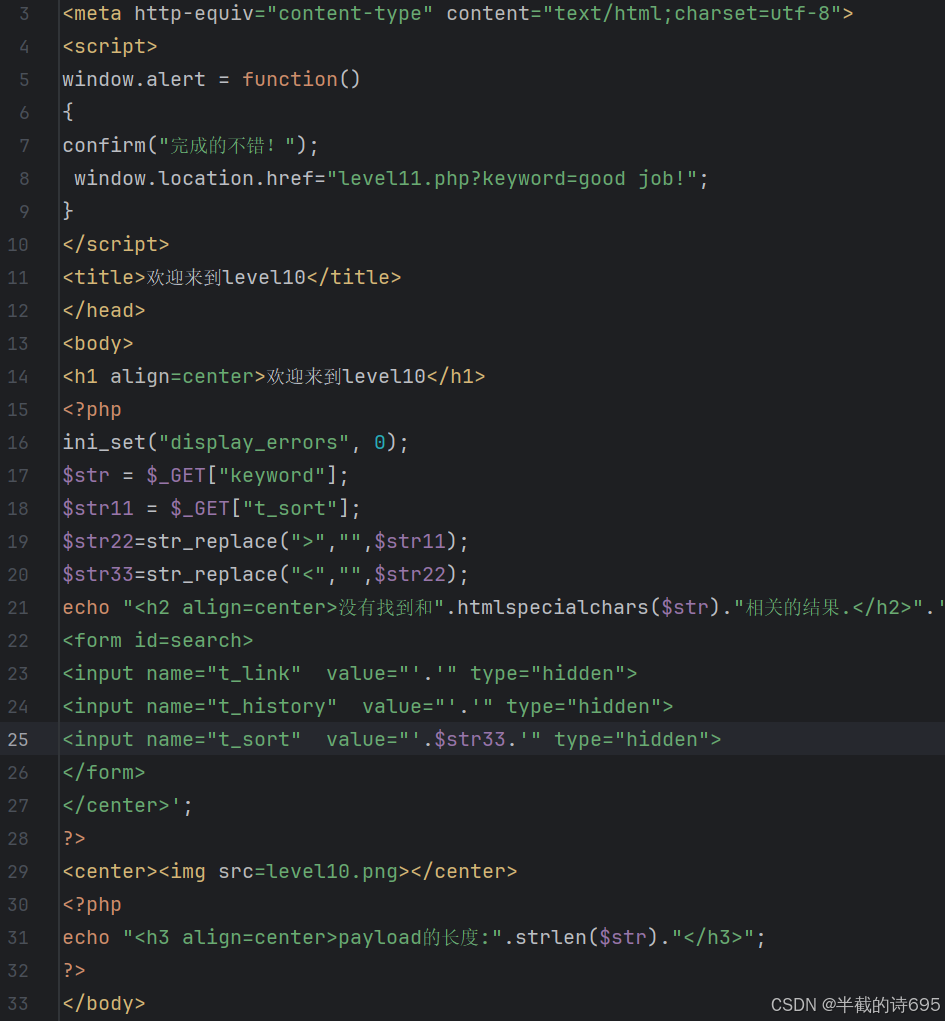The height and width of the screenshot is (1021, 945).
Task: Click the </head> tag on line 12
Action: point(104,311)
